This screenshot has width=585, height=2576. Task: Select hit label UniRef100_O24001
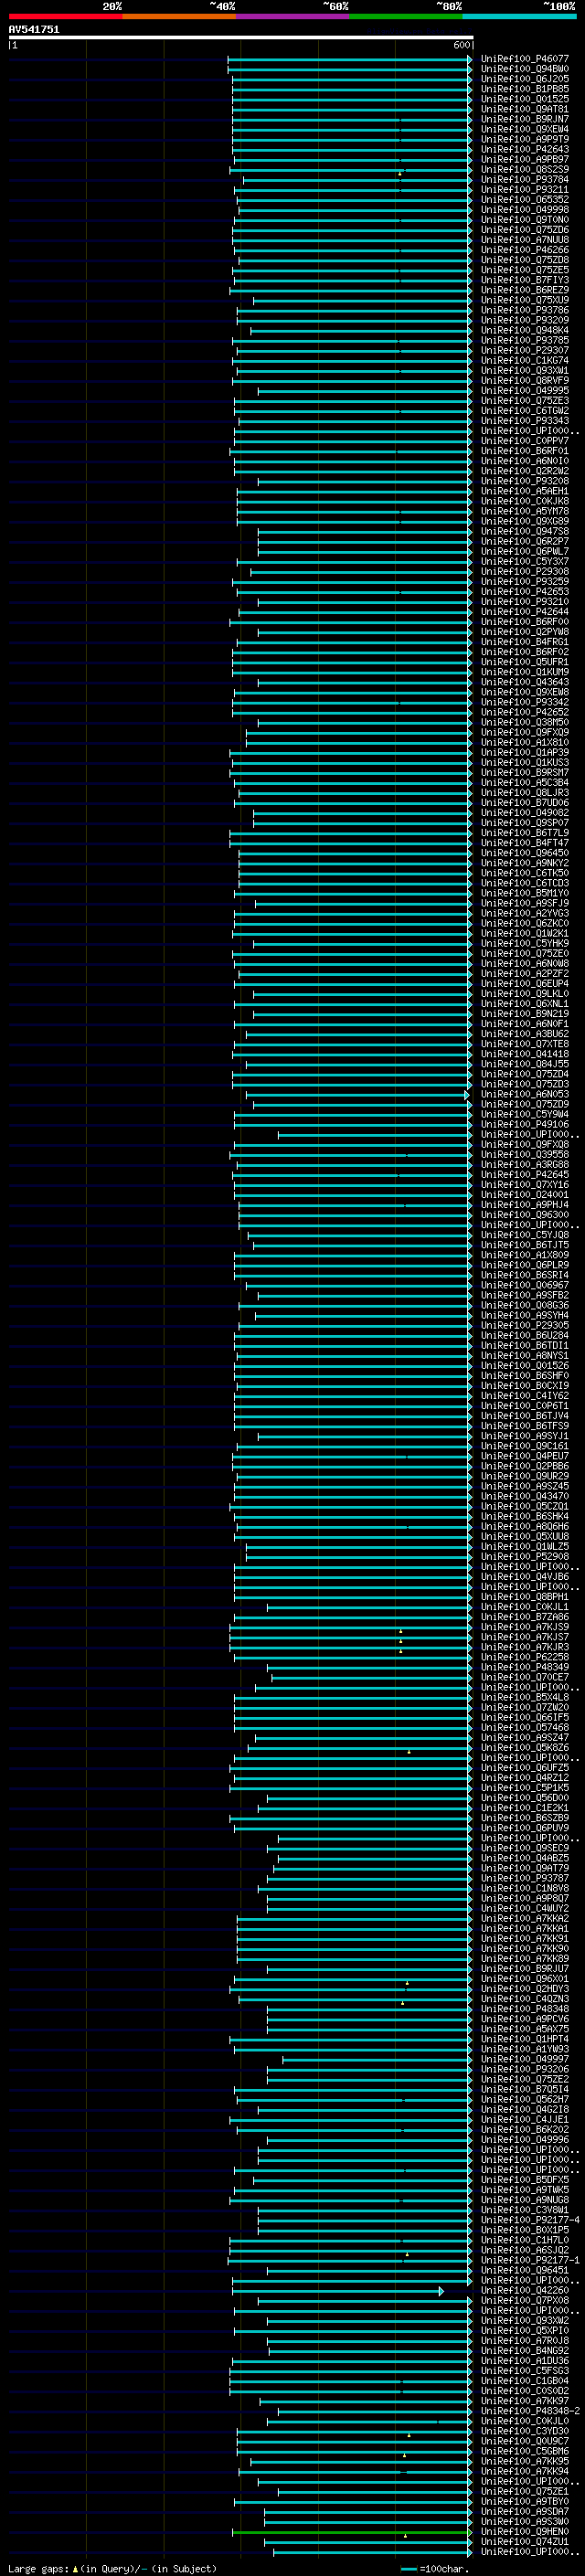coord(525,1195)
